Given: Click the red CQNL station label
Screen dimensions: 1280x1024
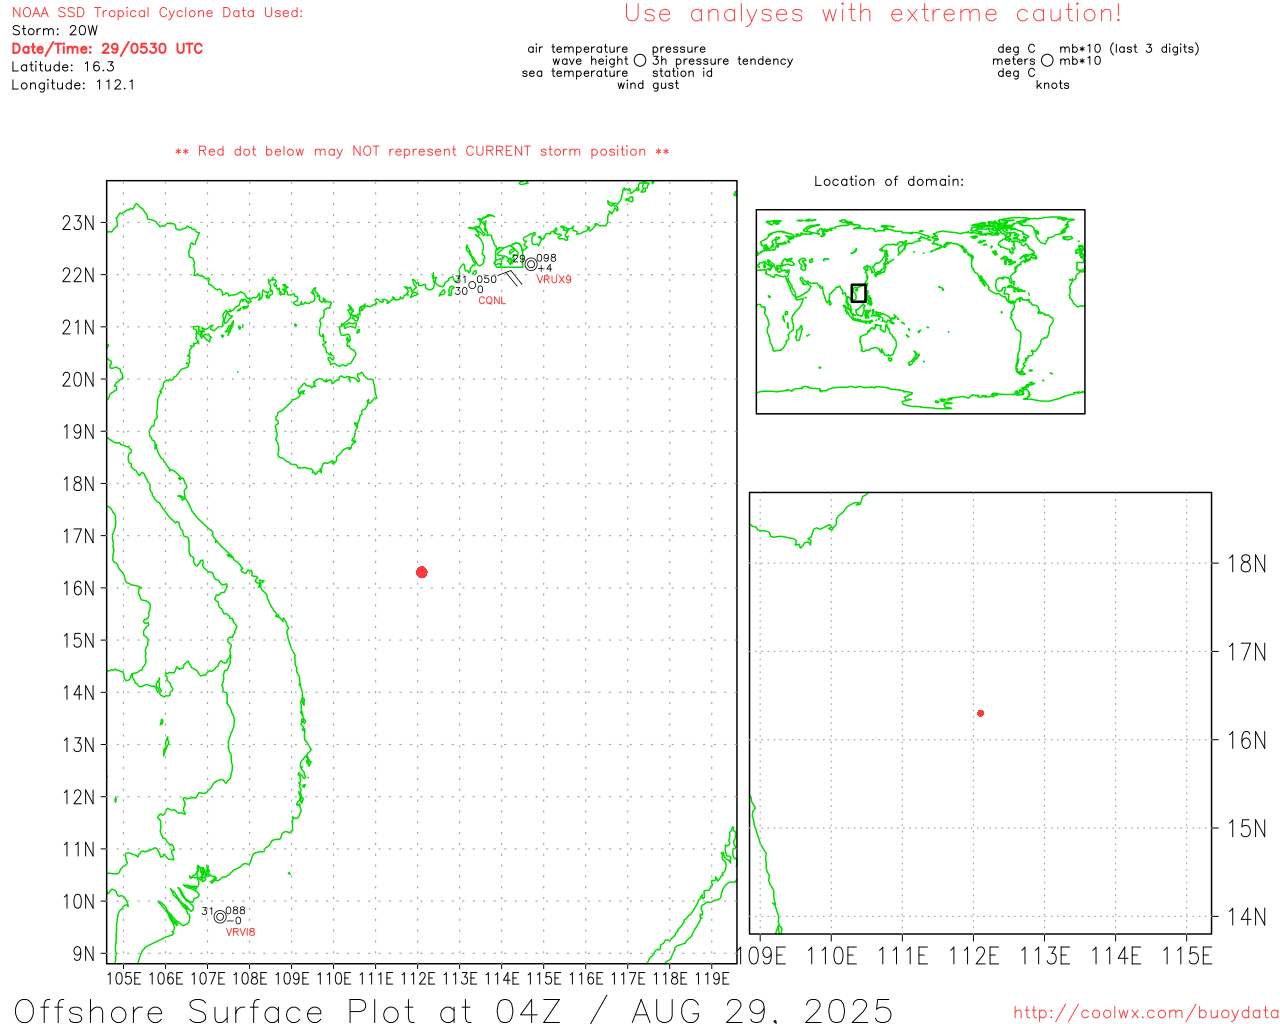Looking at the screenshot, I should 492,300.
